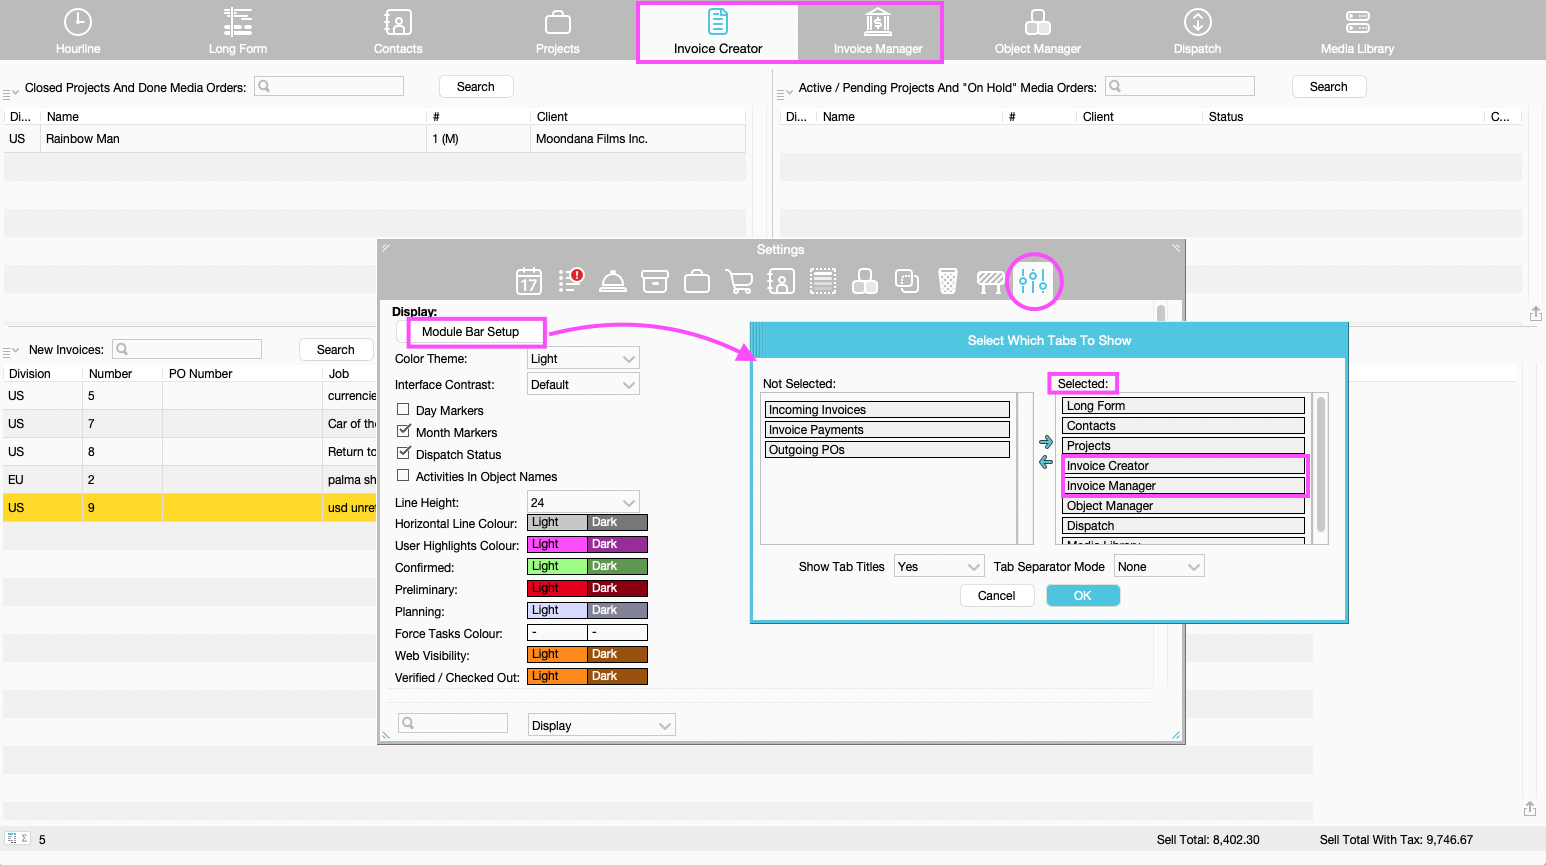Select the Display settings sliders icon
The width and height of the screenshot is (1546, 865).
pyautogui.click(x=1034, y=281)
